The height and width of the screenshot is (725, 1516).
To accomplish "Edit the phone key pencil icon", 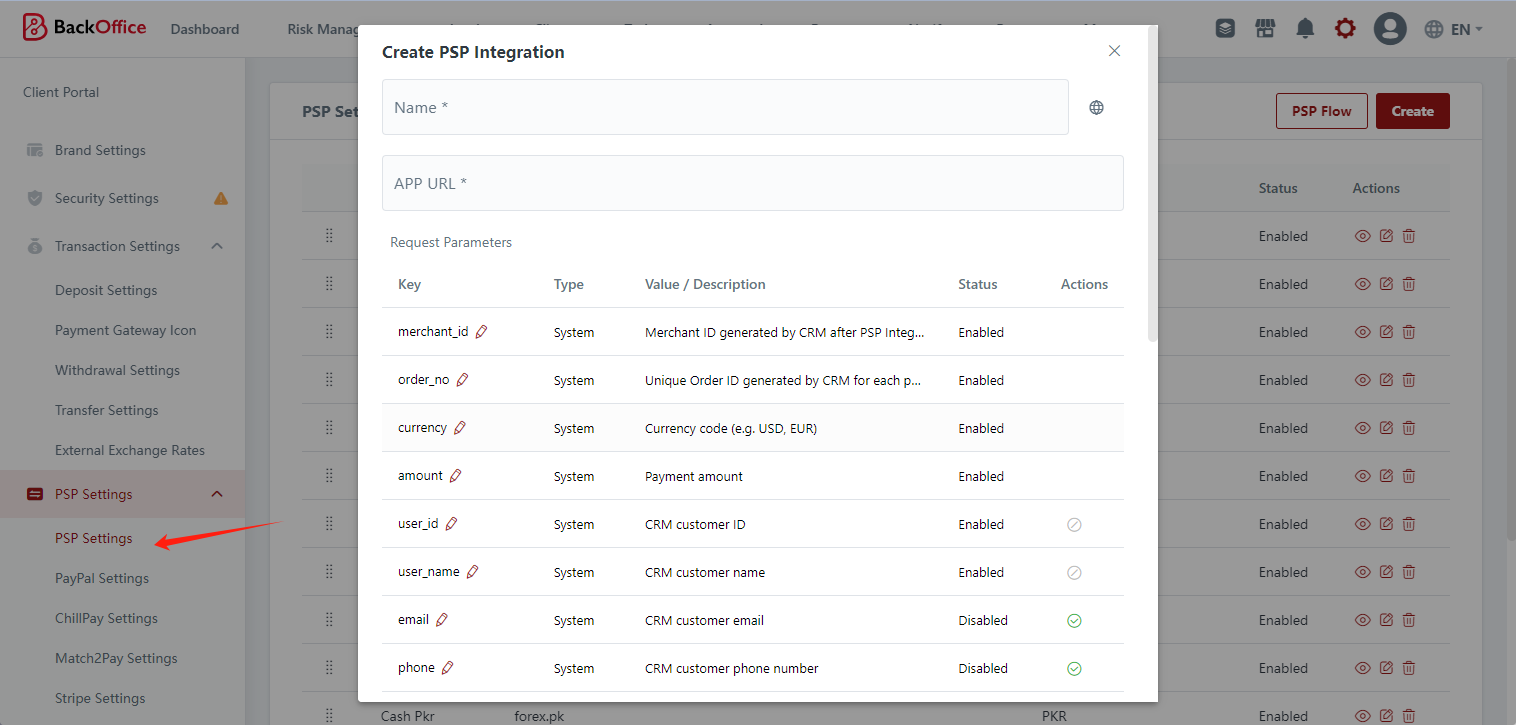I will coord(447,668).
